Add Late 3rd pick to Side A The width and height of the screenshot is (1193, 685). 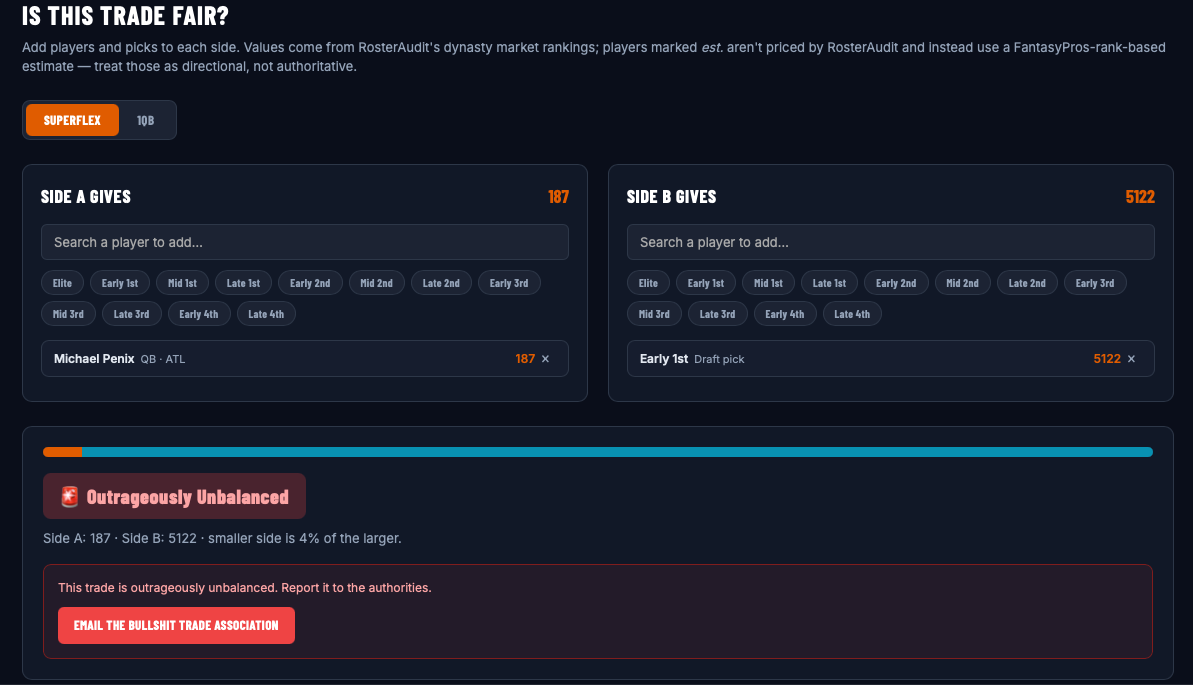coord(132,314)
